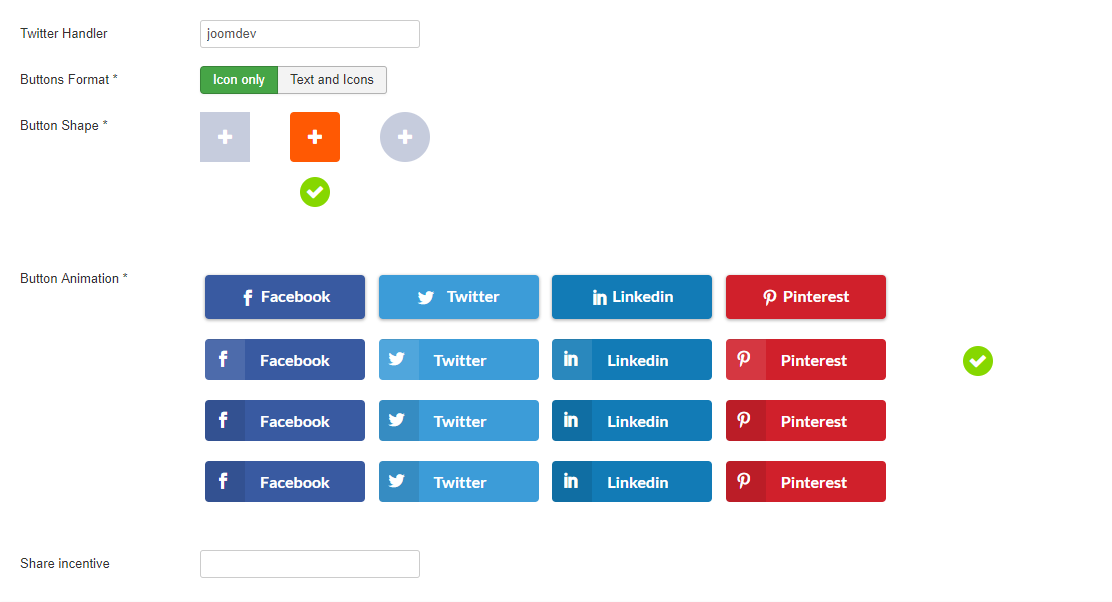Enable the Icon only buttons format

pyautogui.click(x=239, y=80)
